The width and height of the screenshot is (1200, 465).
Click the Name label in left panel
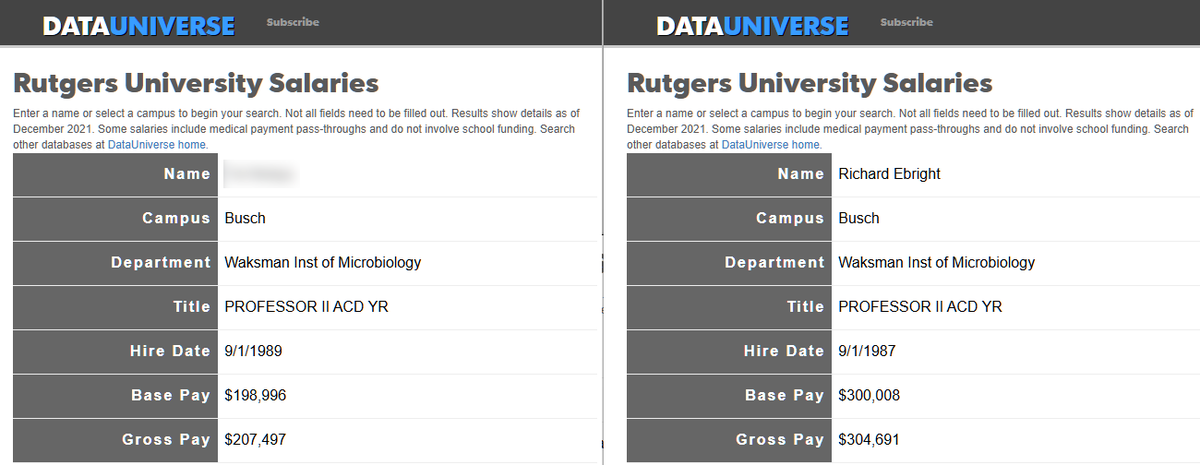(x=187, y=174)
